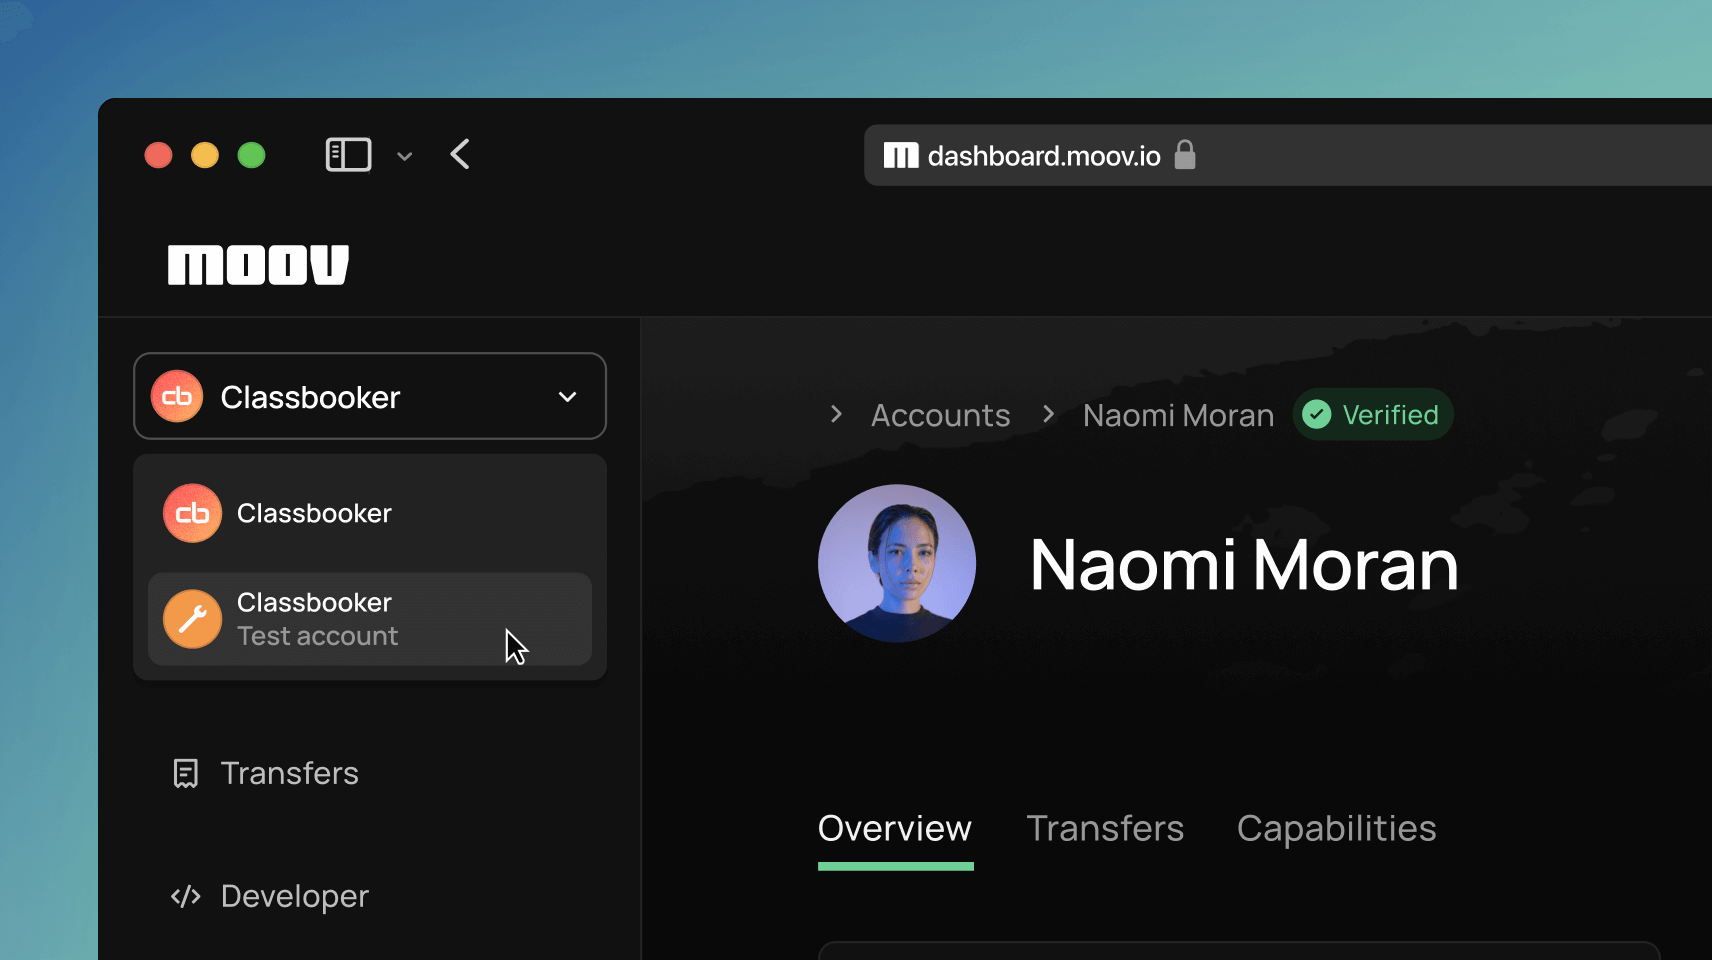The image size is (1712, 960).
Task: Click the Naomi Moran heading text
Action: [1244, 565]
